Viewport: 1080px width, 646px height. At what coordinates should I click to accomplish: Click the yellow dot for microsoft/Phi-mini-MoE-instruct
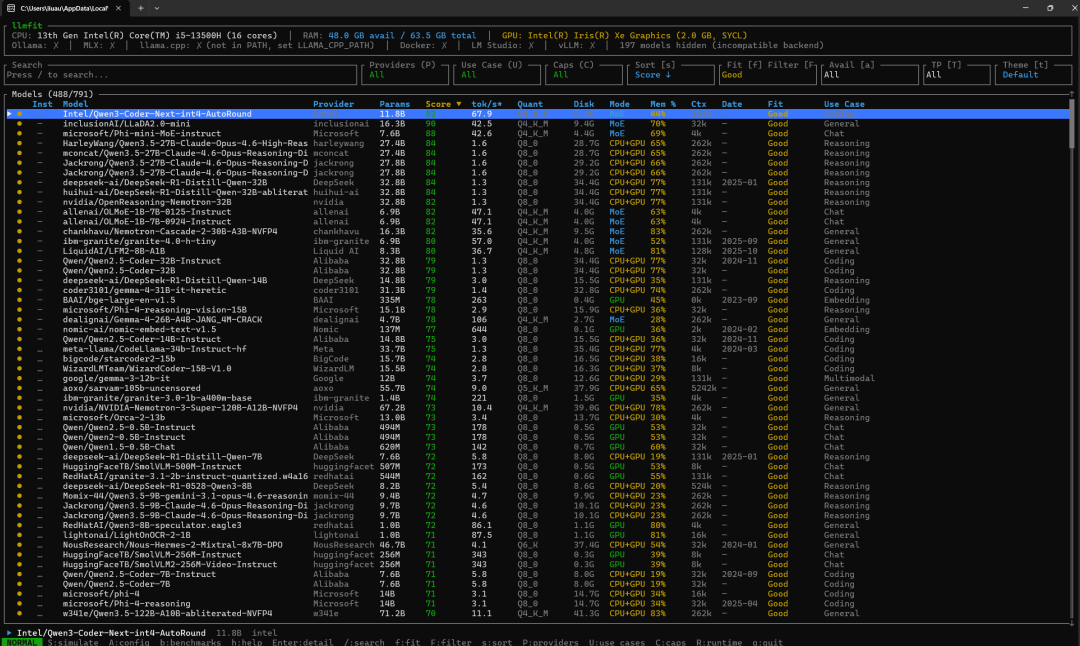(x=19, y=134)
